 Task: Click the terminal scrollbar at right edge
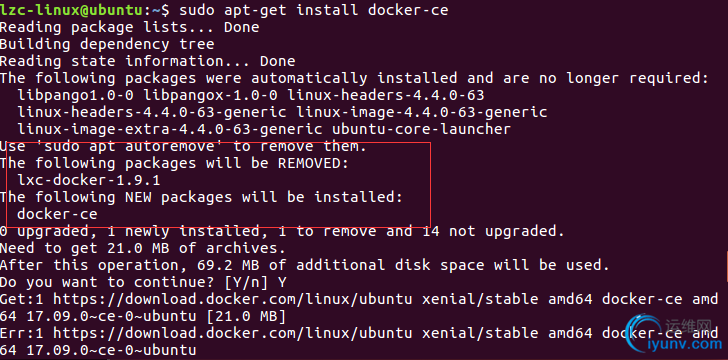click(726, 265)
